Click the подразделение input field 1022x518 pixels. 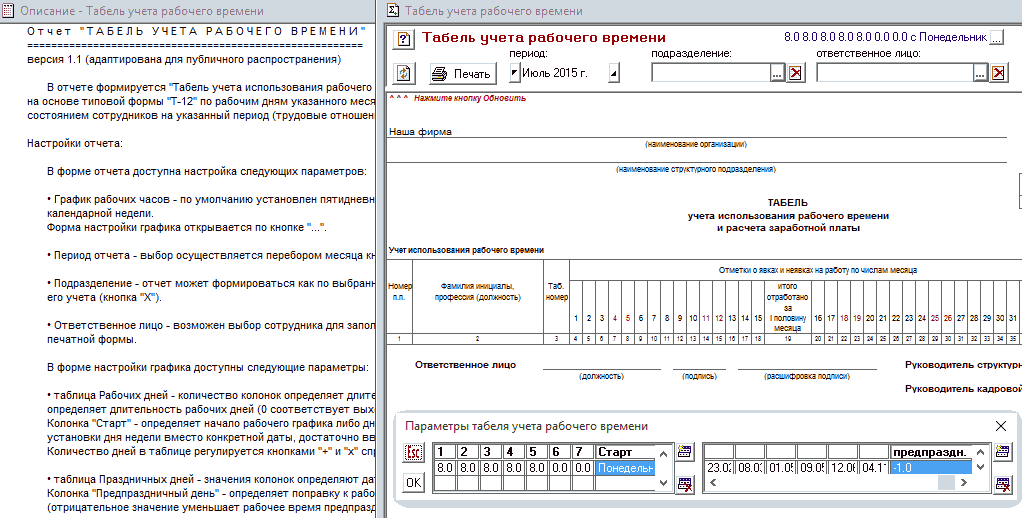711,73
